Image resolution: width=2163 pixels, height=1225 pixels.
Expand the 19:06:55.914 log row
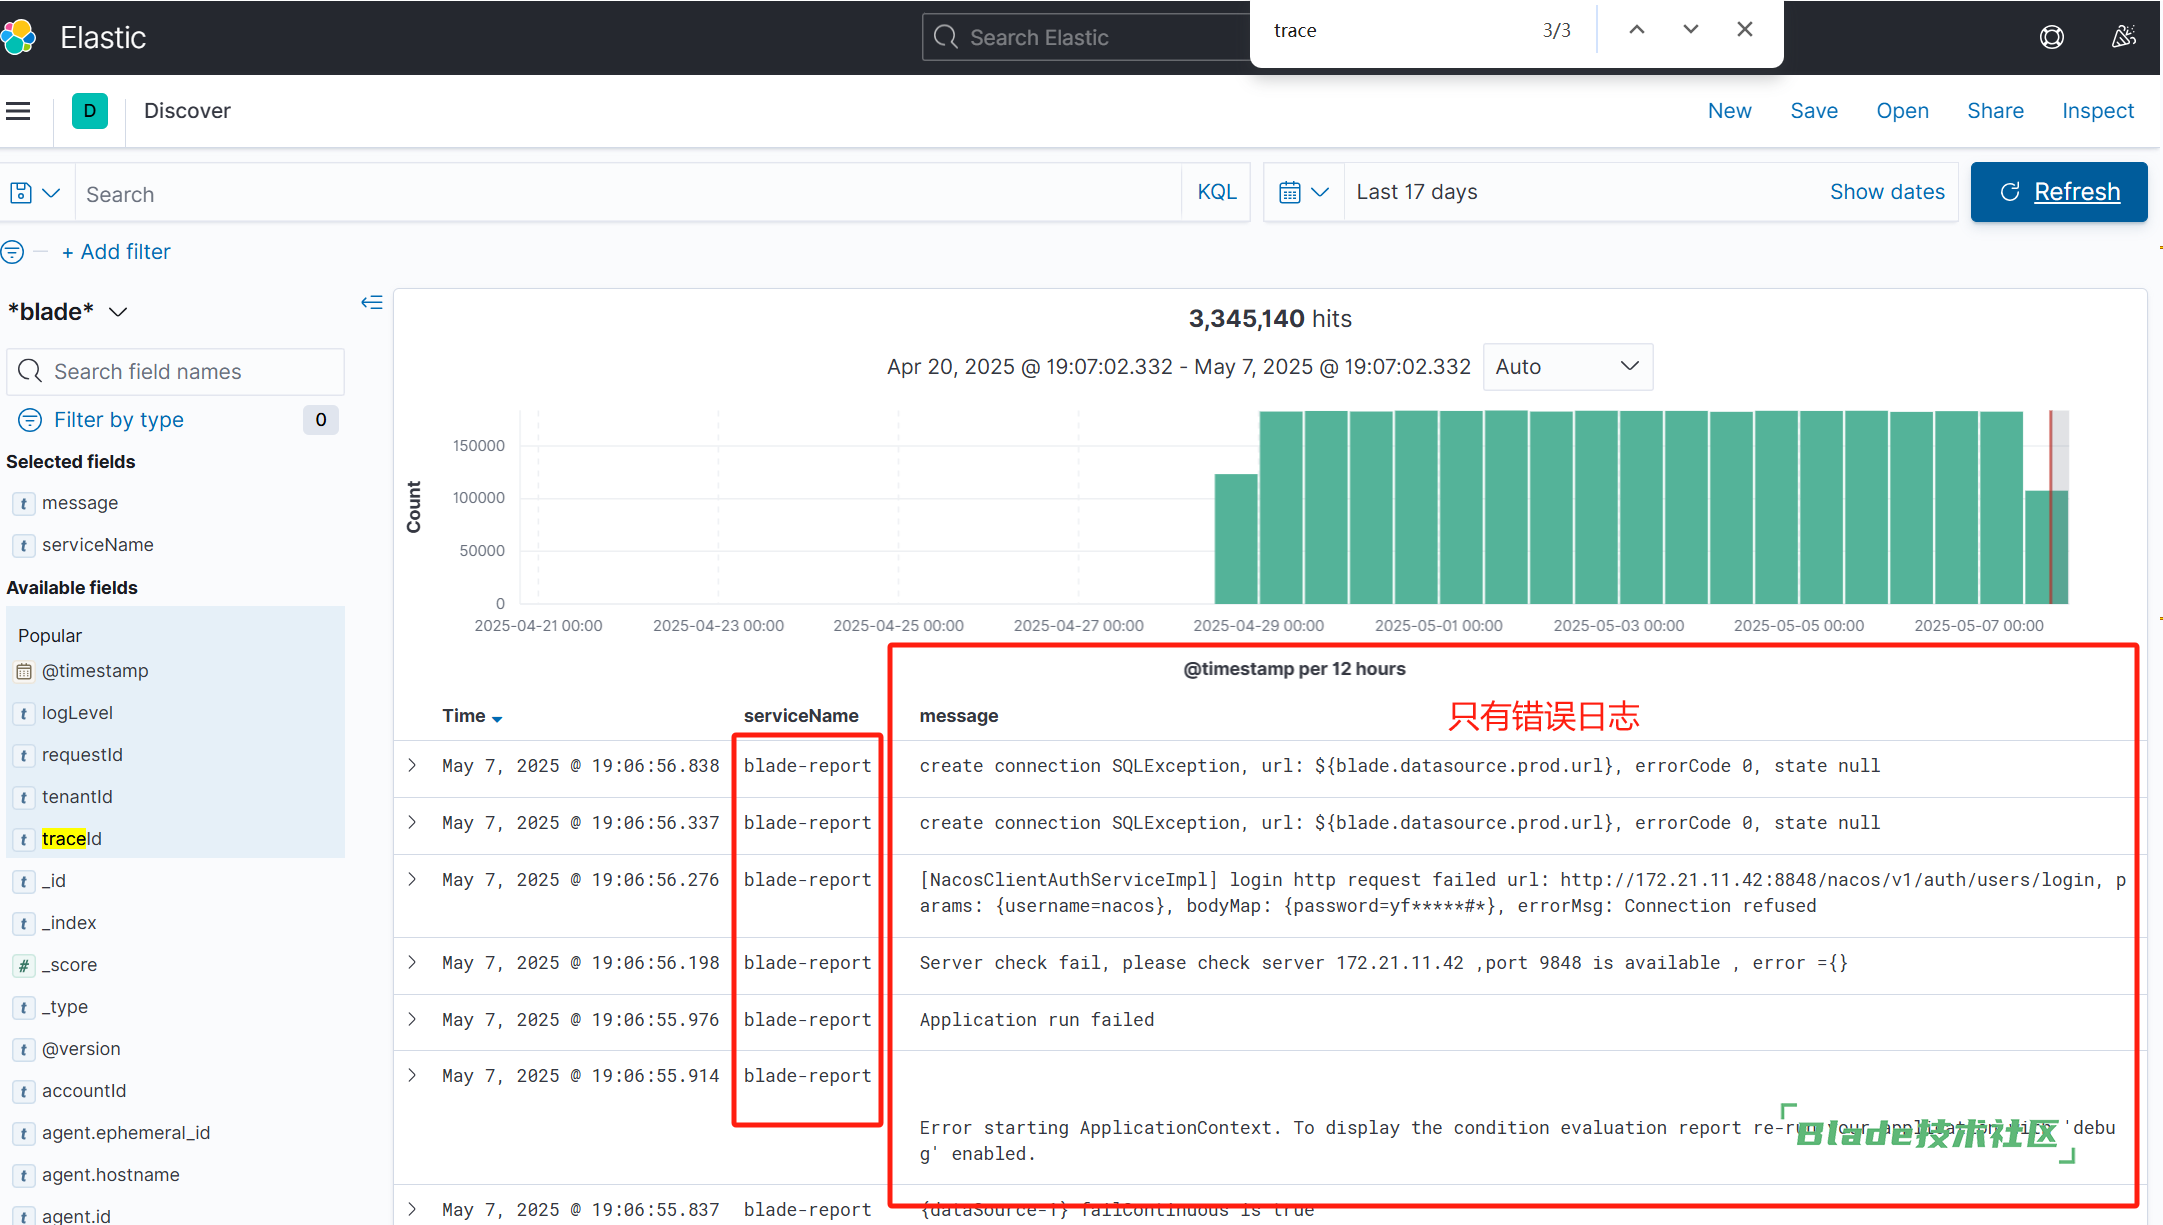coord(412,1076)
